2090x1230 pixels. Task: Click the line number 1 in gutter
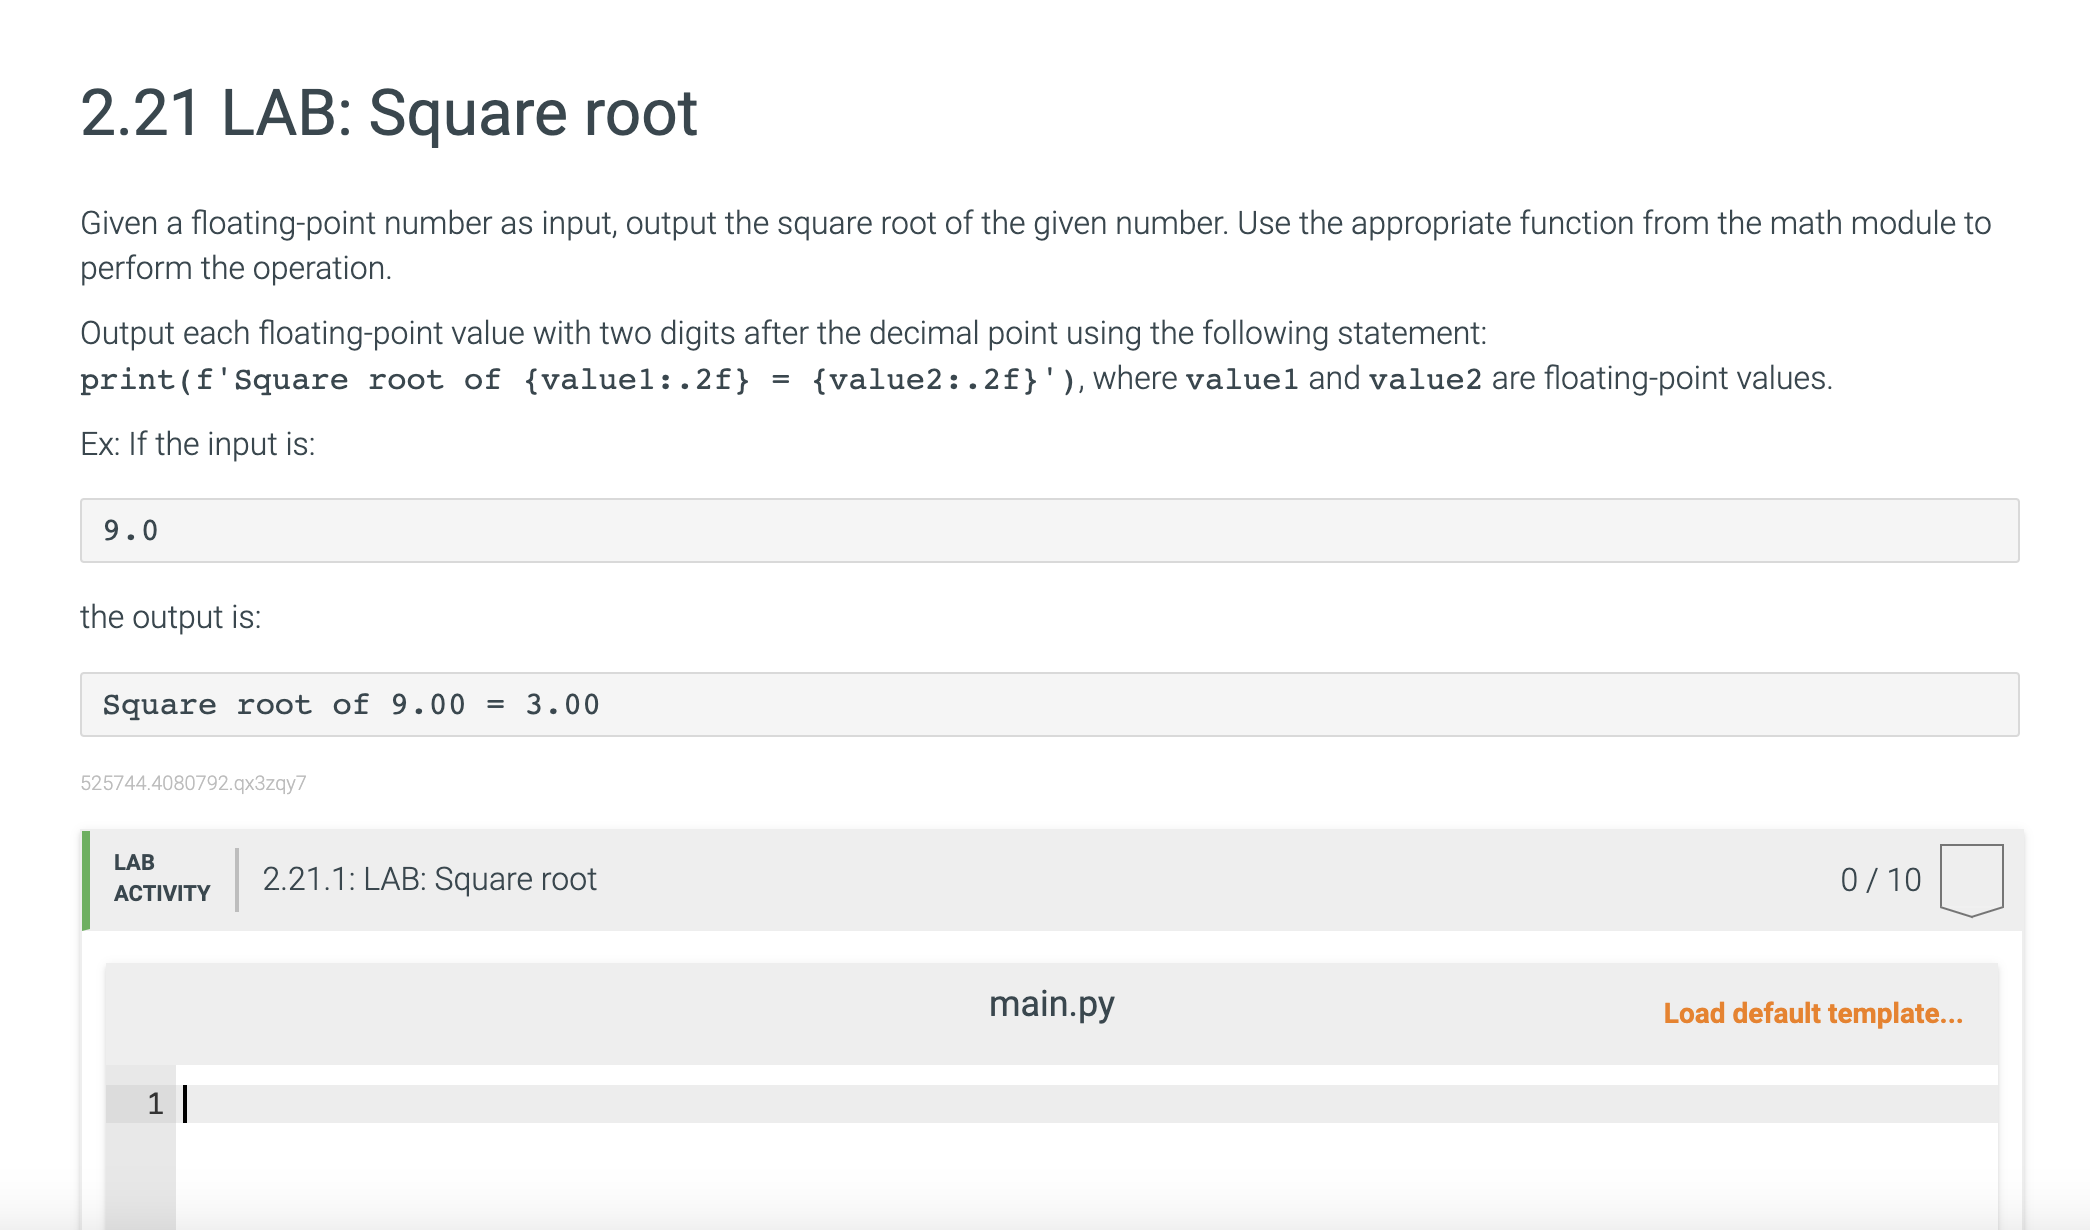pos(155,1104)
